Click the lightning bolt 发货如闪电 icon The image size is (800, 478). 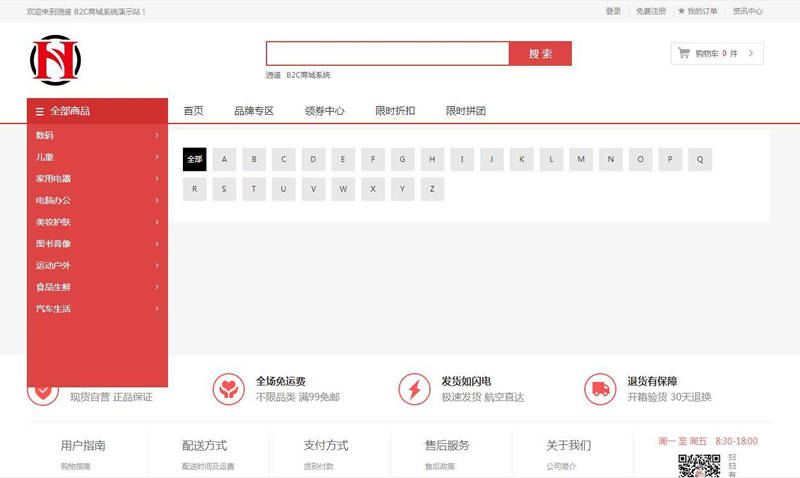414,389
